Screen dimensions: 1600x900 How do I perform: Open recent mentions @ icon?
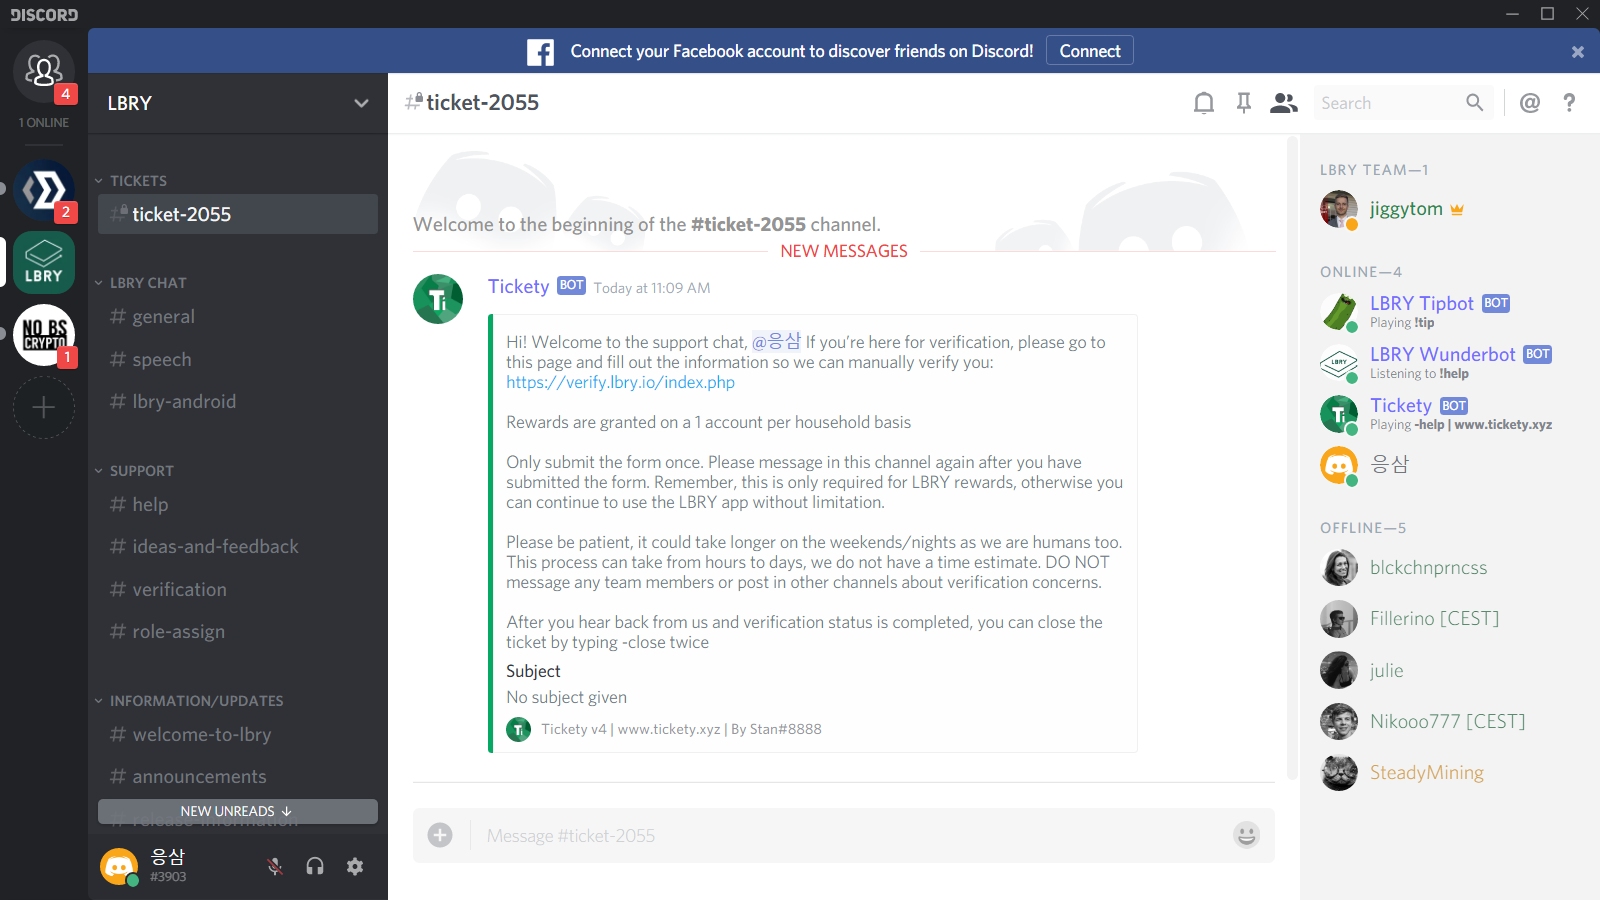(1530, 103)
